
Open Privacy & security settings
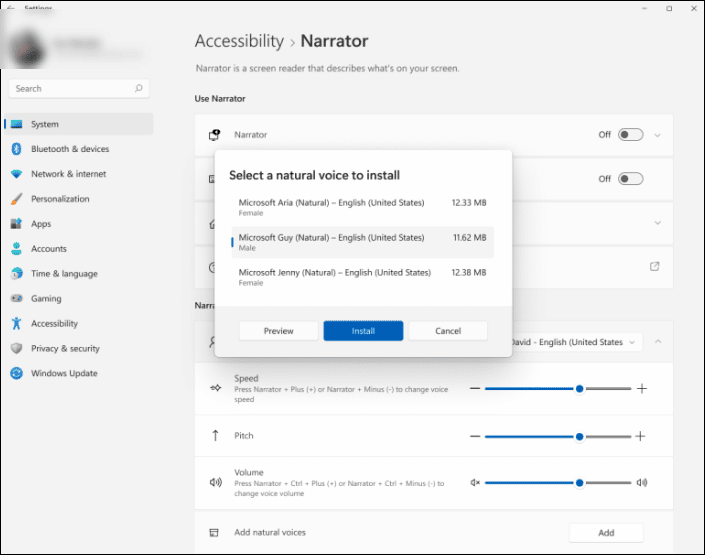pyautogui.click(x=79, y=348)
